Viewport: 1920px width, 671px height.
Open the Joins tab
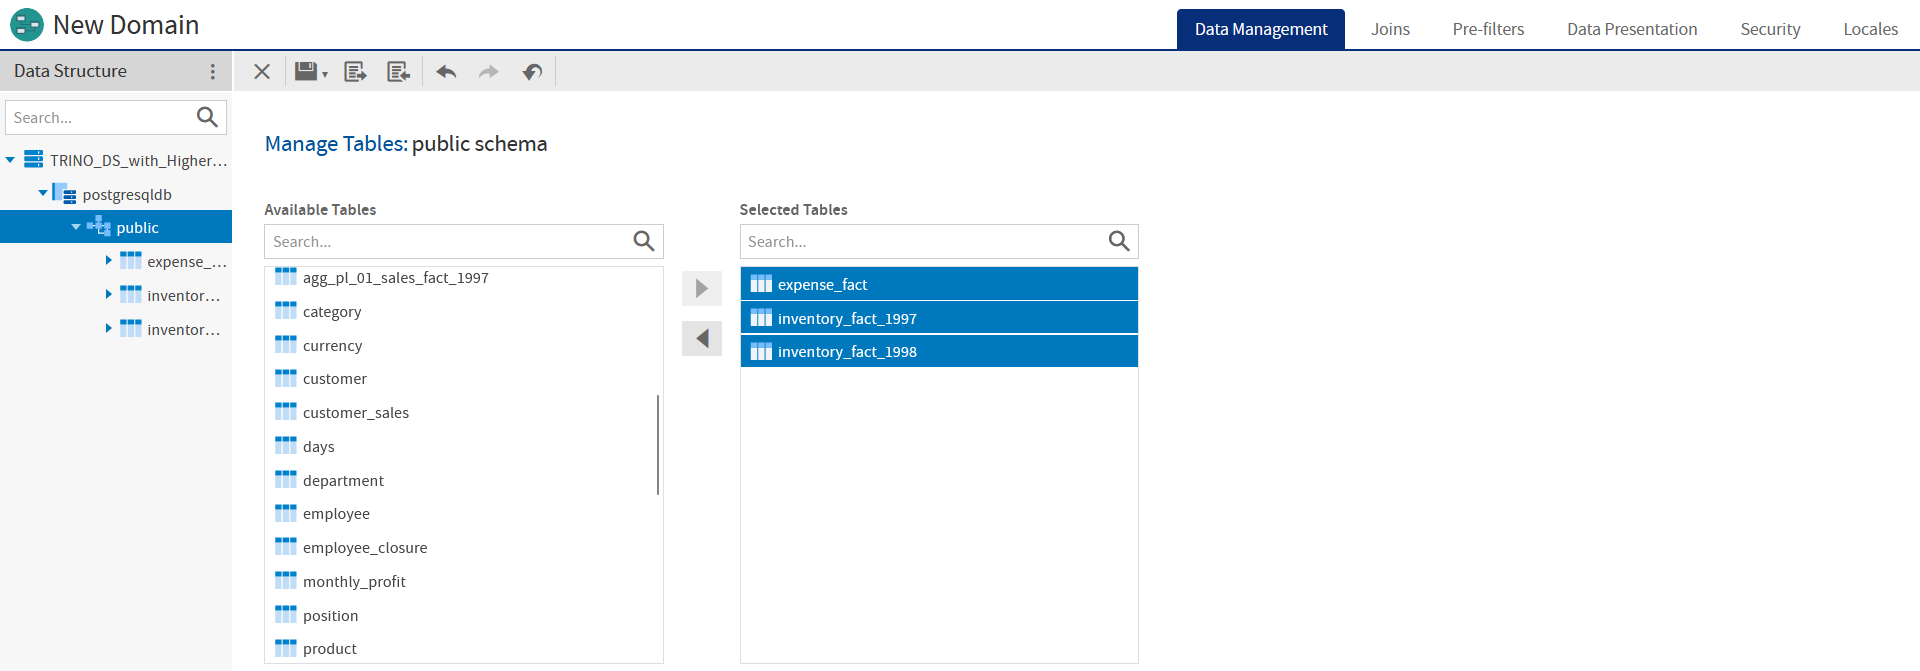pyautogui.click(x=1390, y=29)
